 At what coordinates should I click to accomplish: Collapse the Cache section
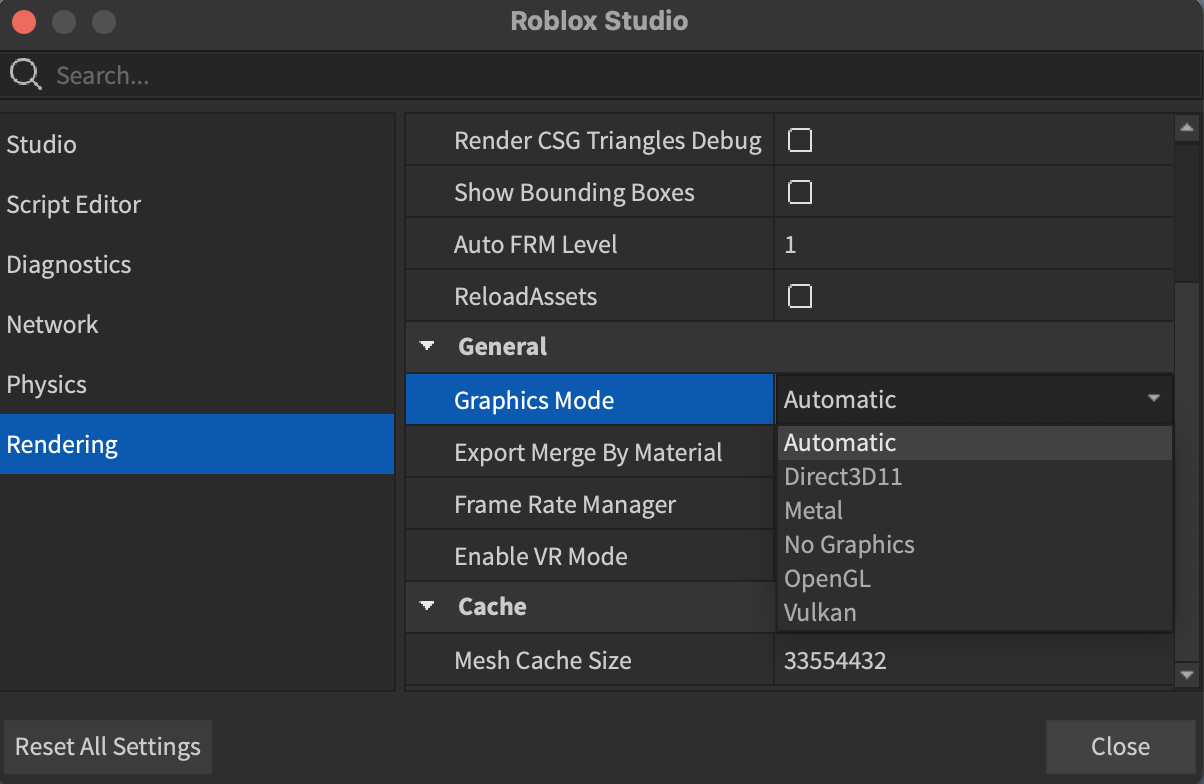click(427, 606)
